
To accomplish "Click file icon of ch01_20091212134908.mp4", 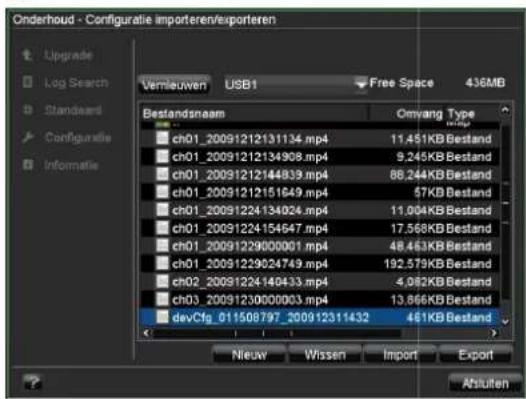I will click(x=162, y=156).
